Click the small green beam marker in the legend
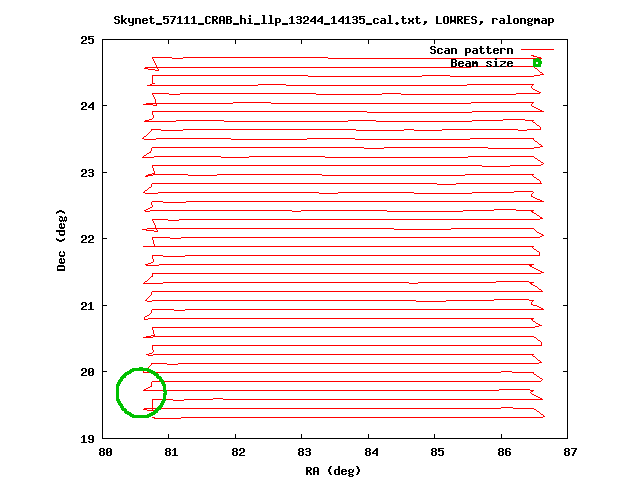This screenshot has width=640, height=480. tap(537, 63)
